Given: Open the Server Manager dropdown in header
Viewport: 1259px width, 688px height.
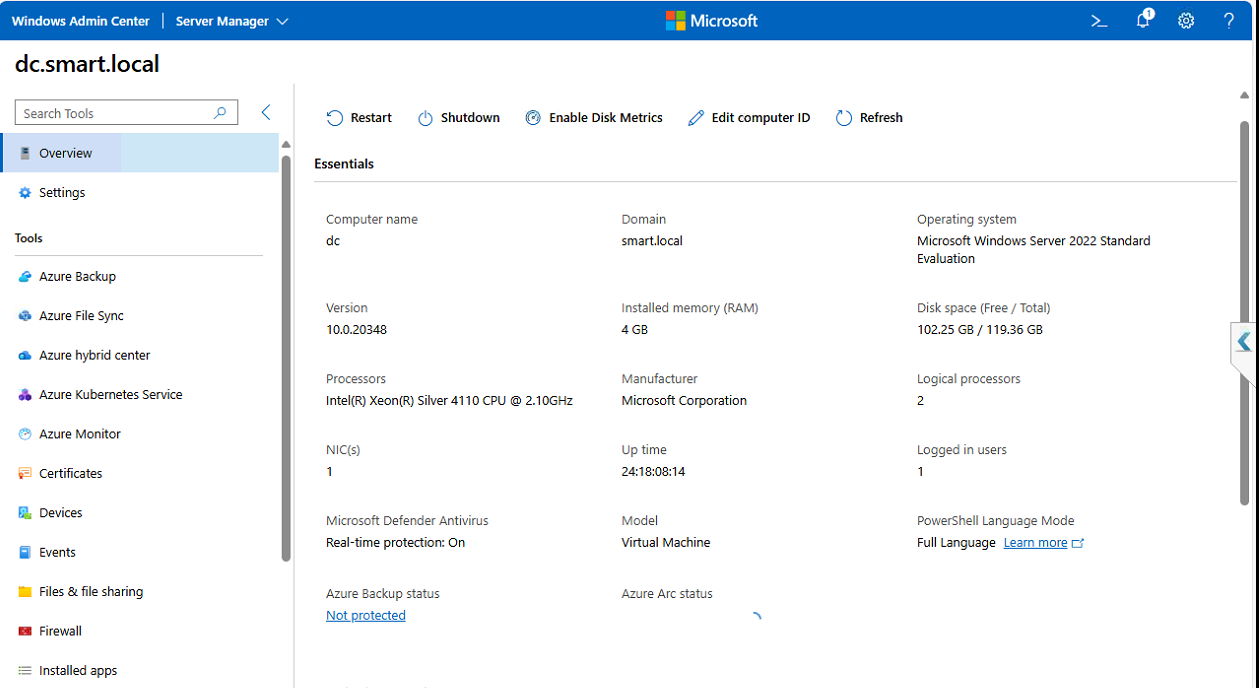Looking at the screenshot, I should 232,21.
